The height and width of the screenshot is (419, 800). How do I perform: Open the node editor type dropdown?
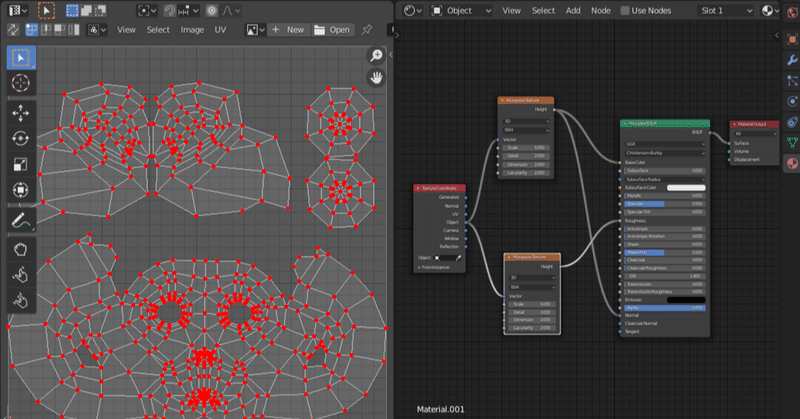coord(412,10)
